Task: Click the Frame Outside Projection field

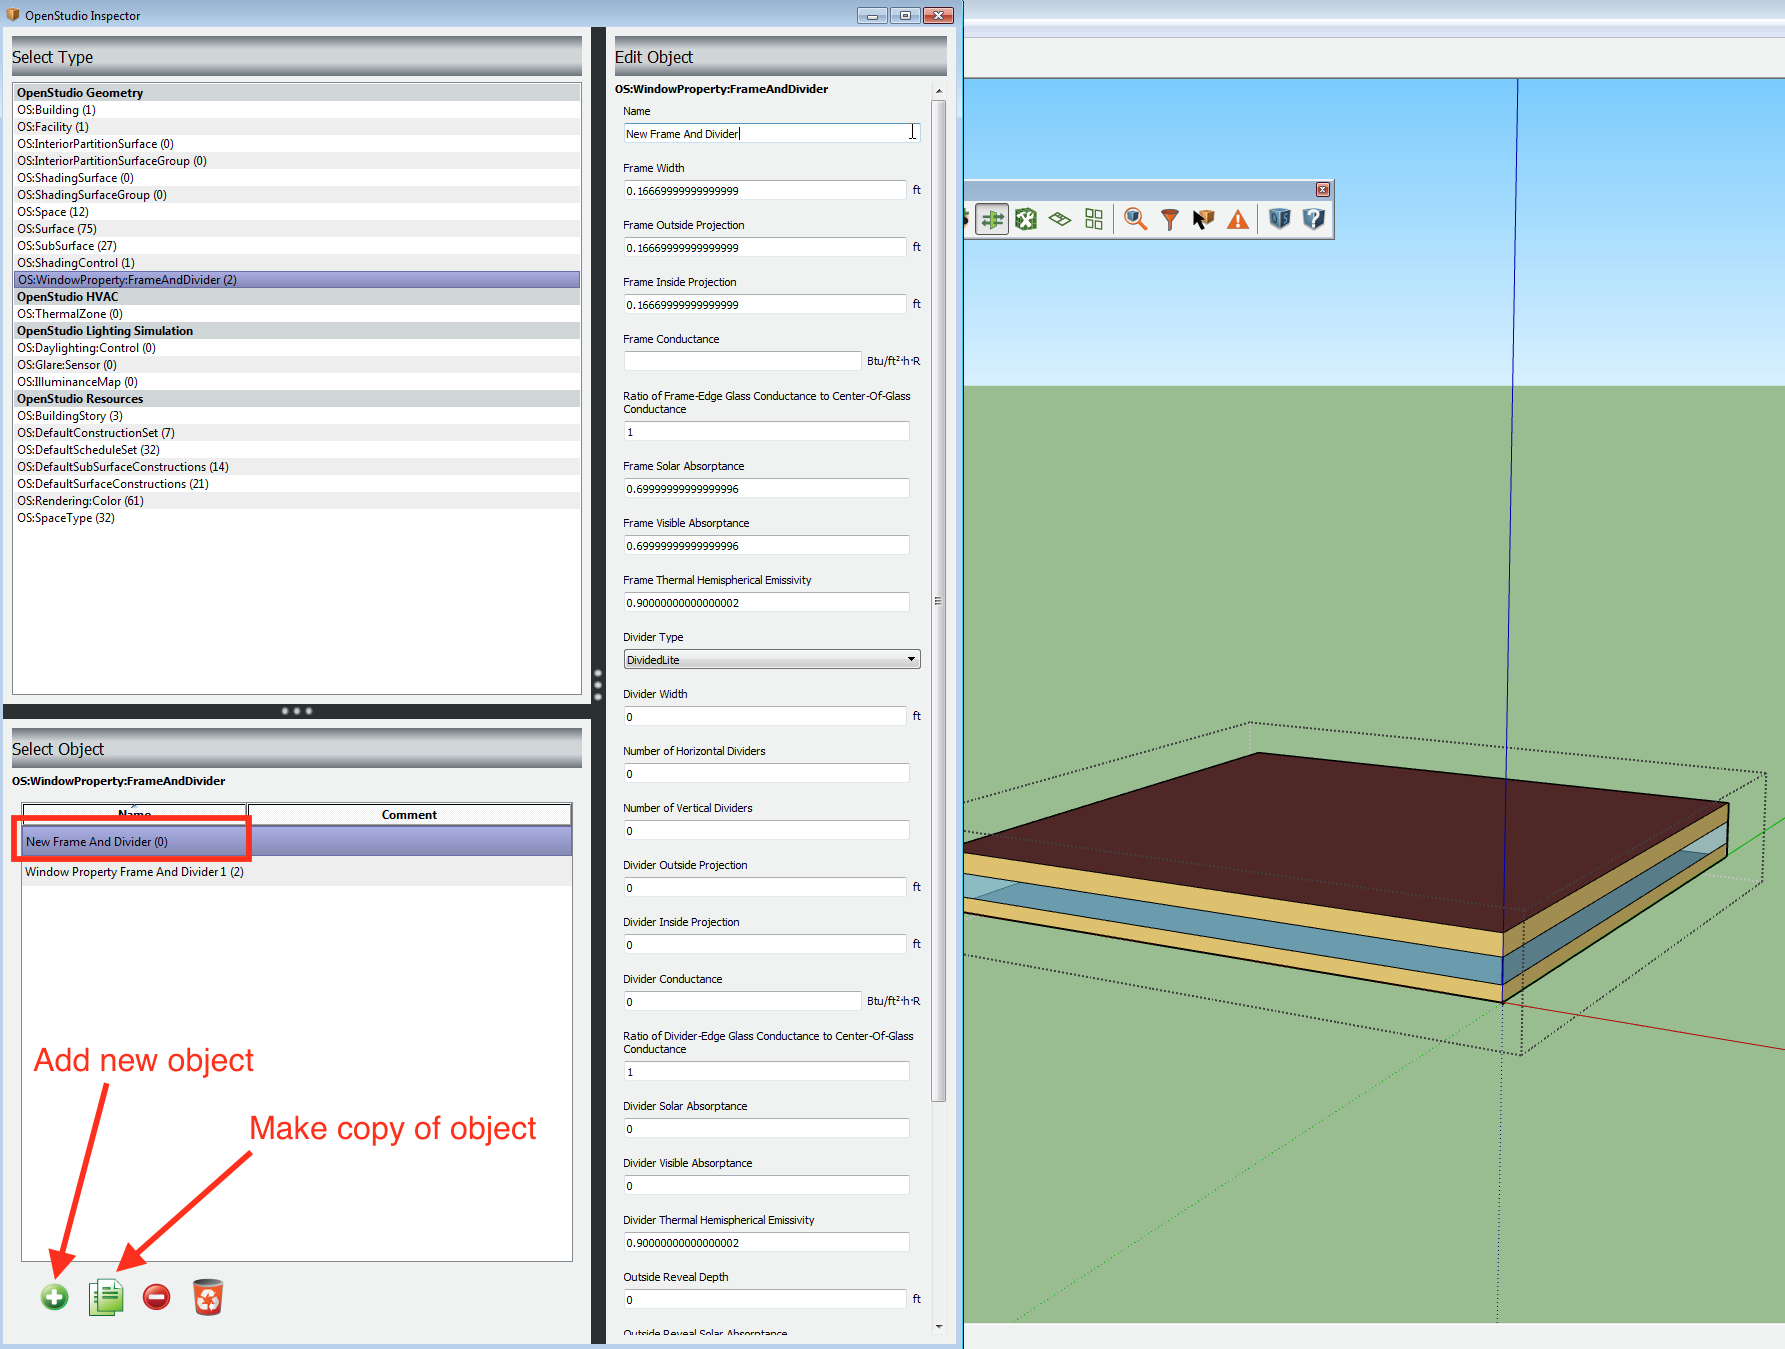Action: point(766,248)
